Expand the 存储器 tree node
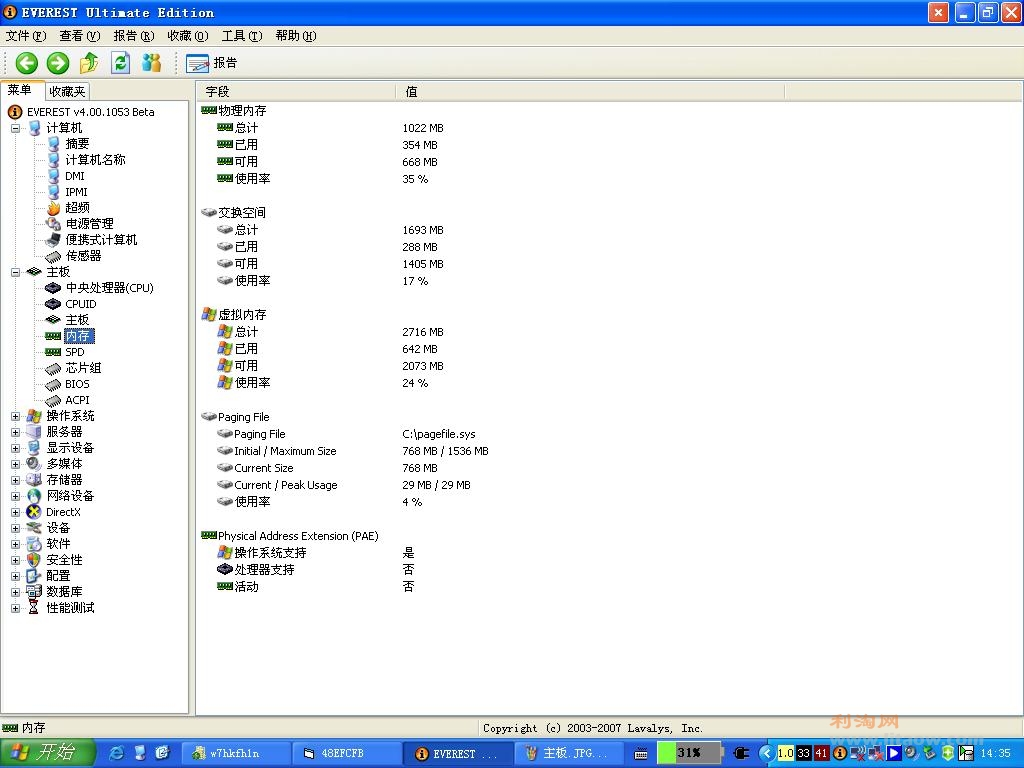1024x768 pixels. (16, 480)
